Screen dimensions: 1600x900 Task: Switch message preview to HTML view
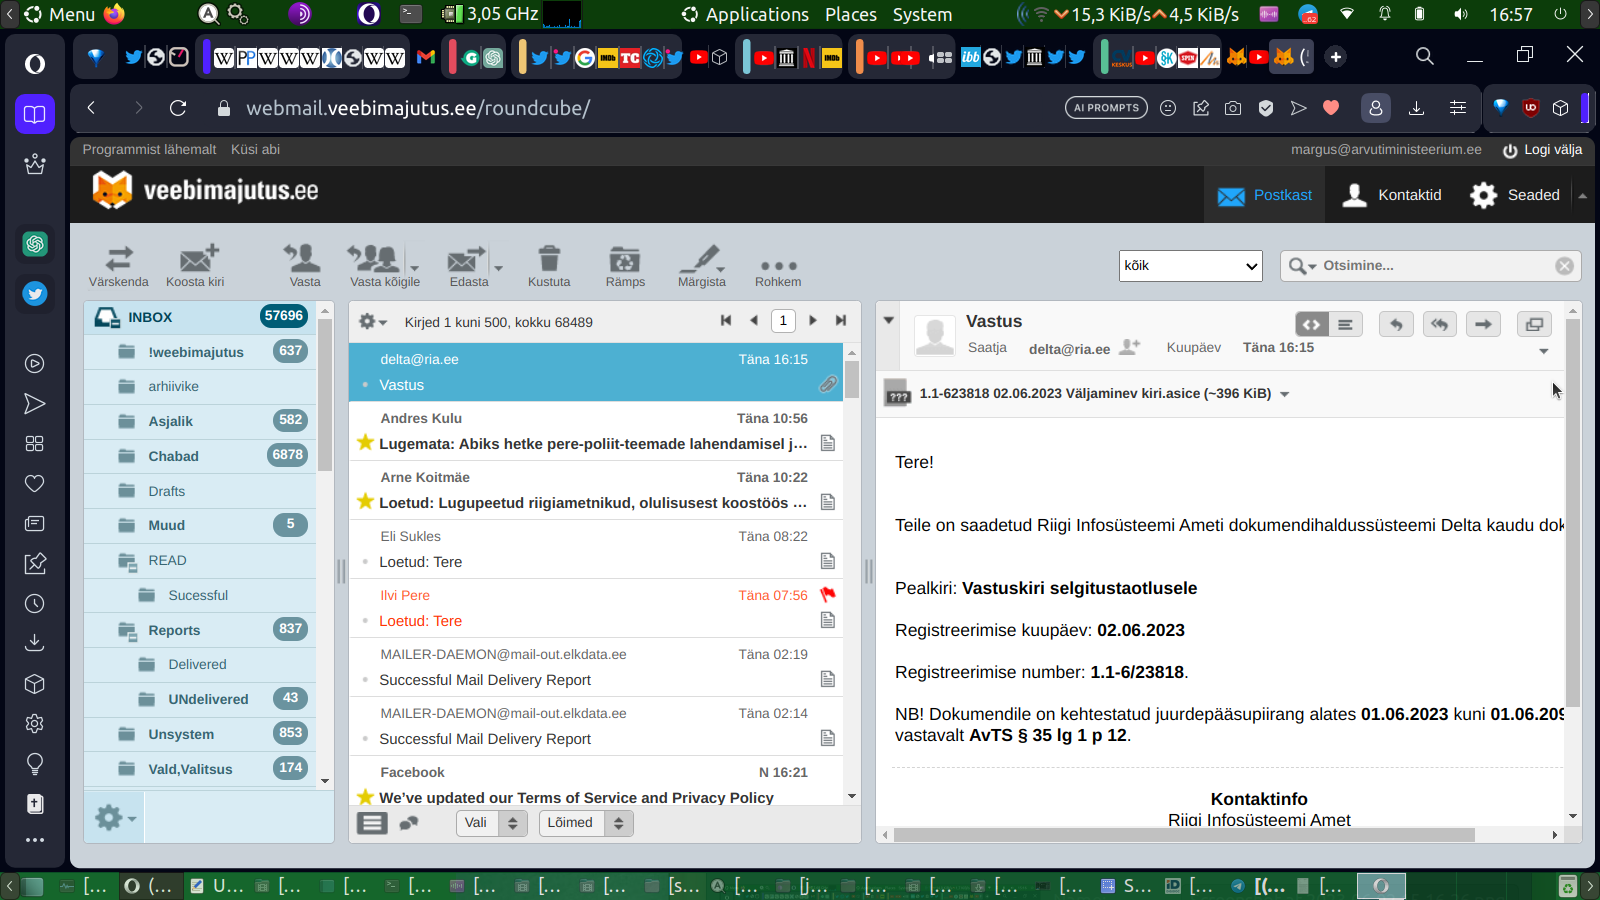click(x=1312, y=324)
